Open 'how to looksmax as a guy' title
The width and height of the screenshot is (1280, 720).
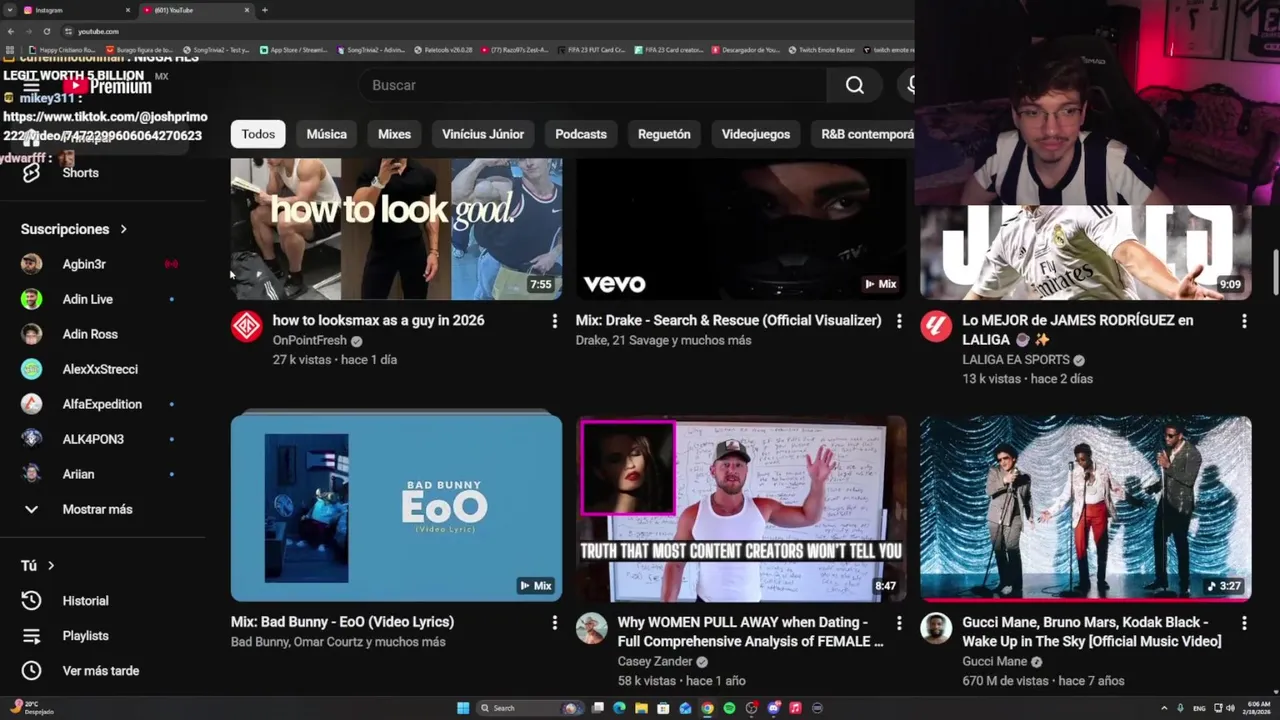[378, 320]
